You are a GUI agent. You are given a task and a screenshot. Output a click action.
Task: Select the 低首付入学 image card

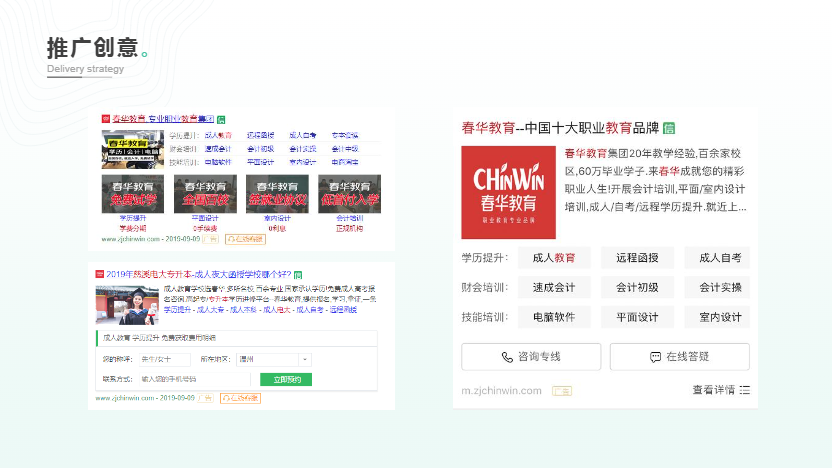pos(349,194)
